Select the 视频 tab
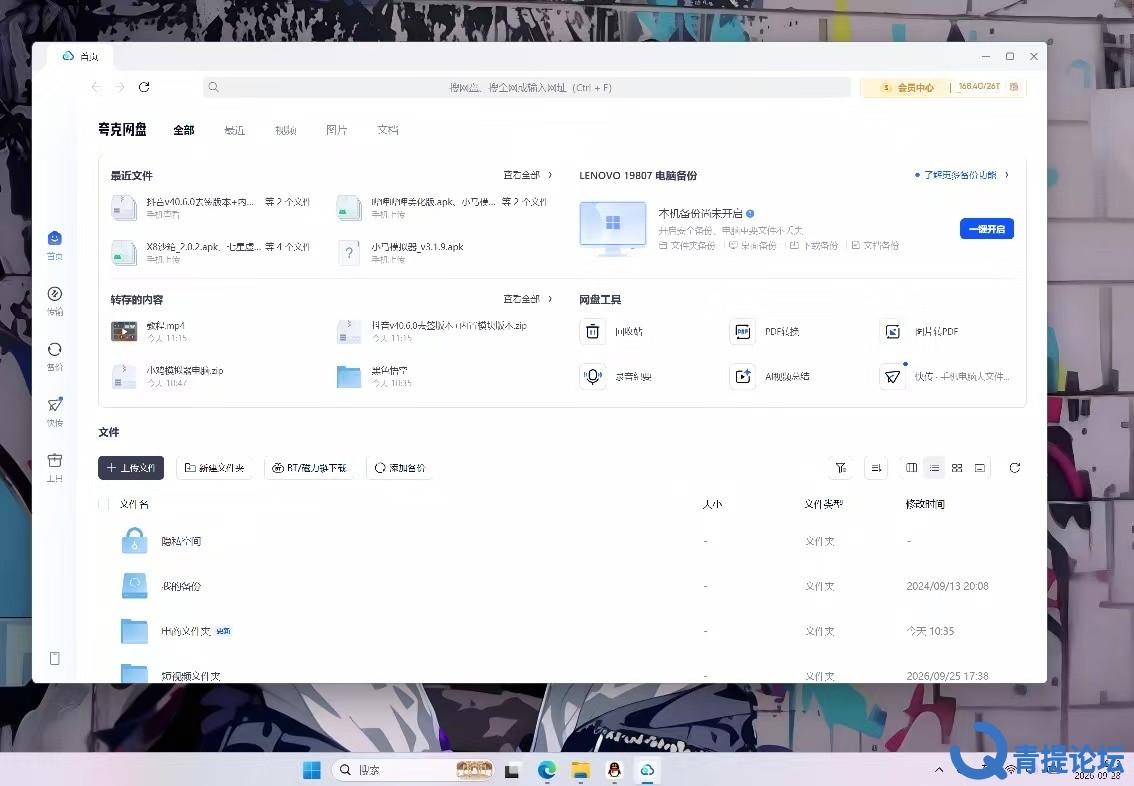1134x786 pixels. pyautogui.click(x=286, y=130)
